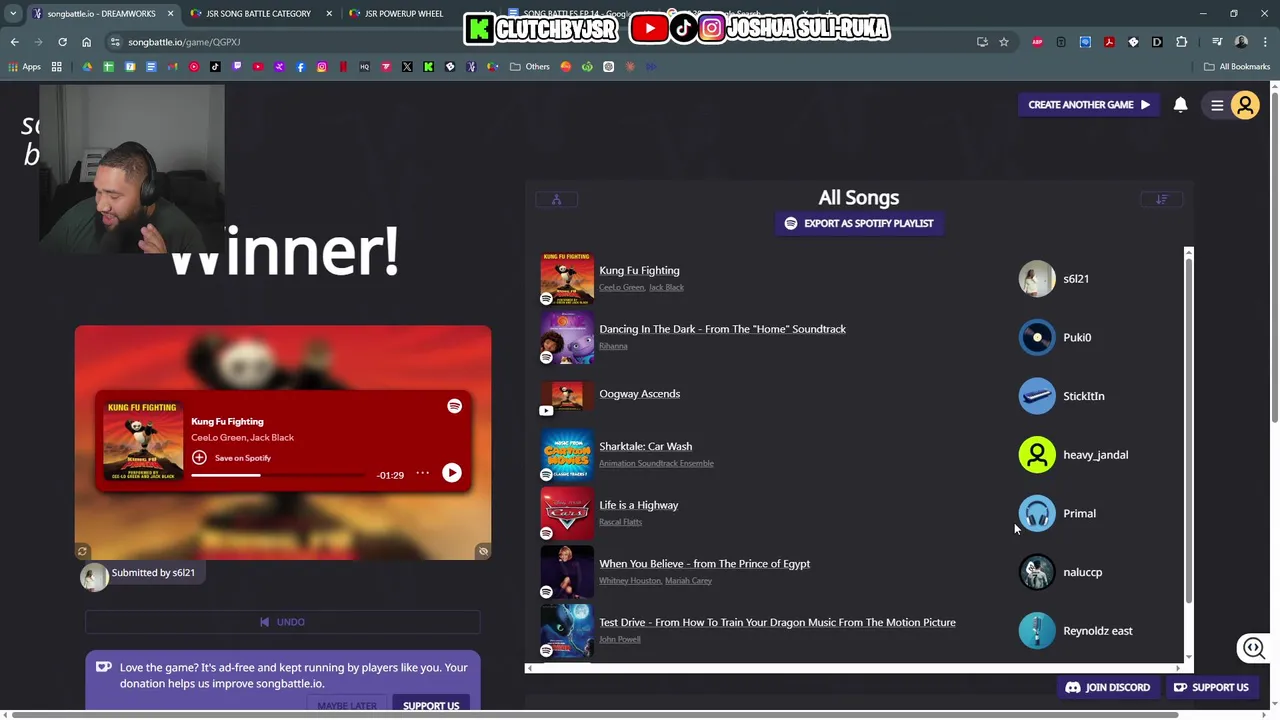Click the Spotify logo in the embed corner
1280x720 pixels.
click(x=454, y=406)
